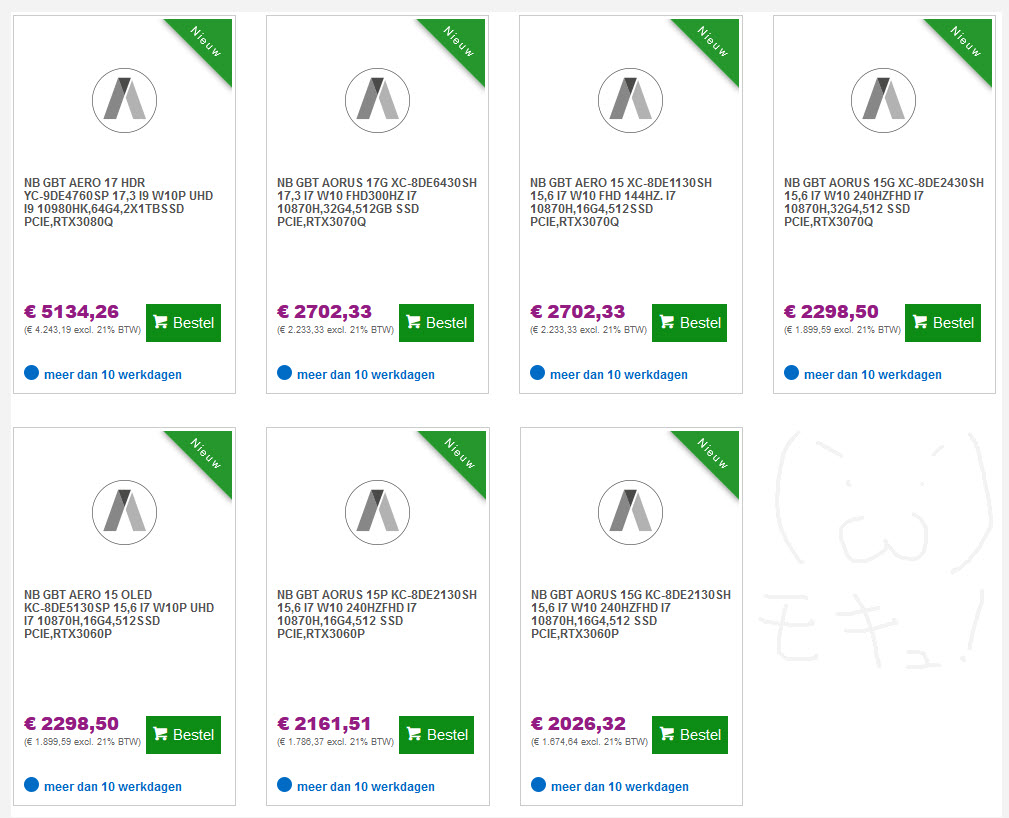Click 'meer dan 10 werkdagen' under AORUS 15P

366,786
